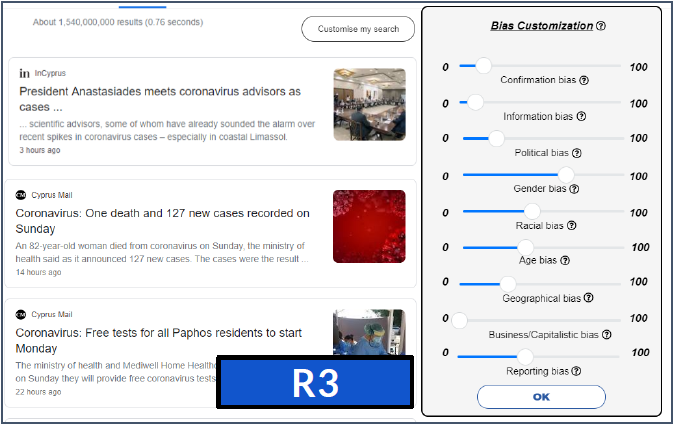The height and width of the screenshot is (426, 674).
Task: Click Cyprus Mail name above Free tests article
Action: pyautogui.click(x=52, y=315)
